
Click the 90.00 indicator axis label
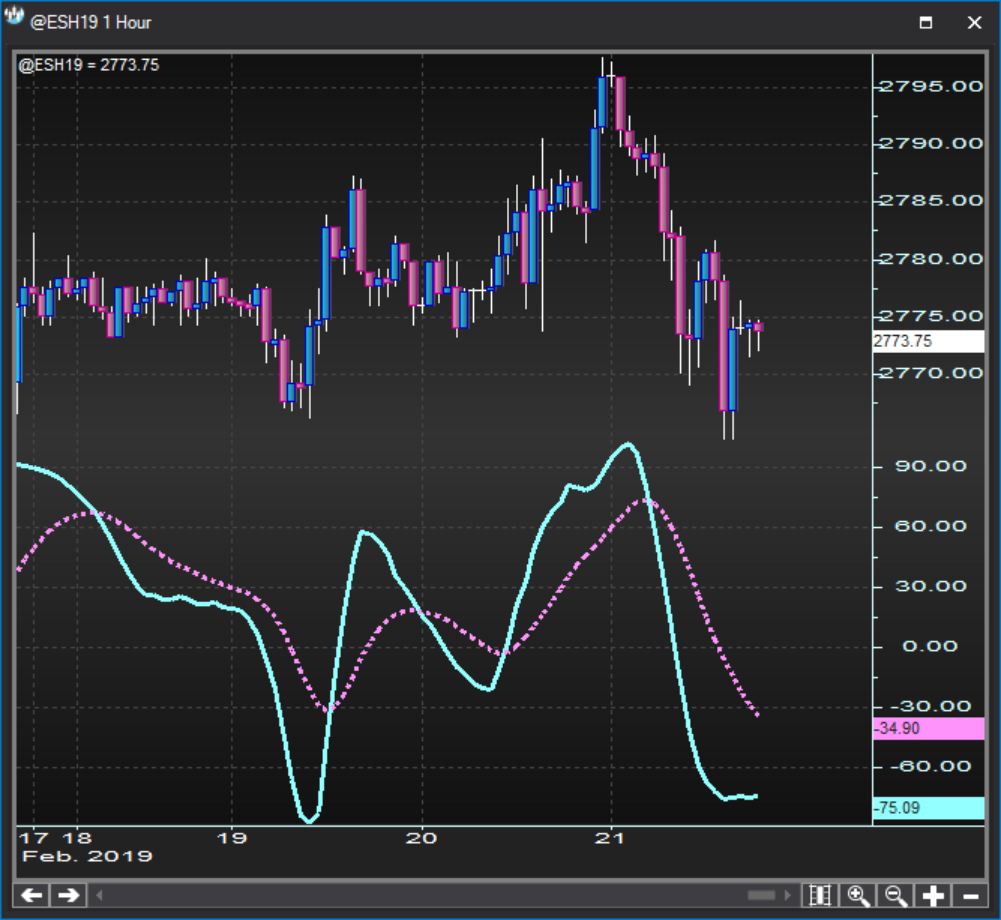tap(931, 466)
